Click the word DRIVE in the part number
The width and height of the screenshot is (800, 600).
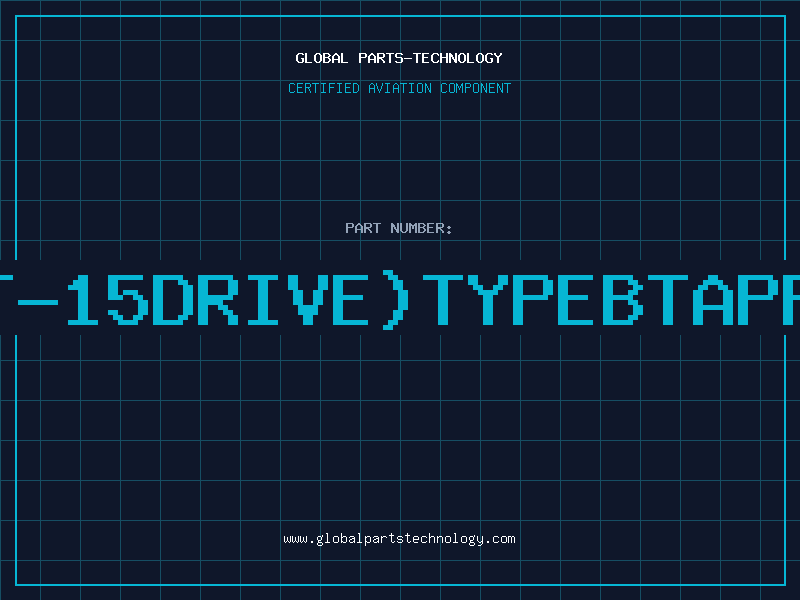(x=260, y=299)
